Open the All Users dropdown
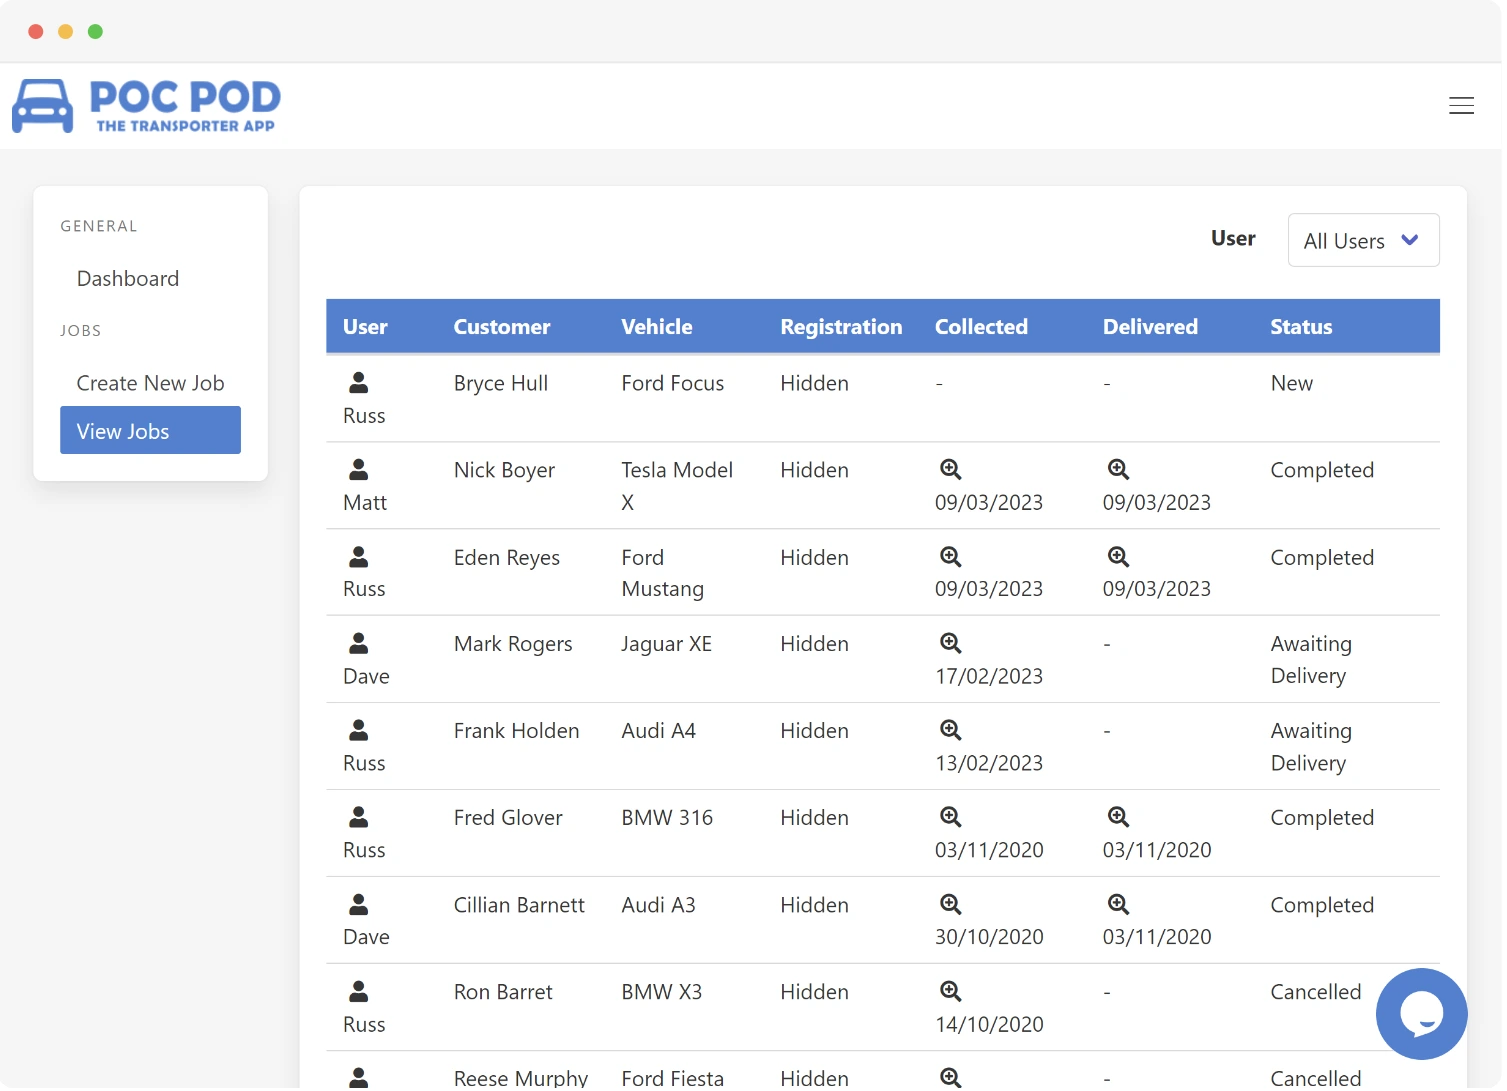Image resolution: width=1507 pixels, height=1091 pixels. coord(1362,240)
